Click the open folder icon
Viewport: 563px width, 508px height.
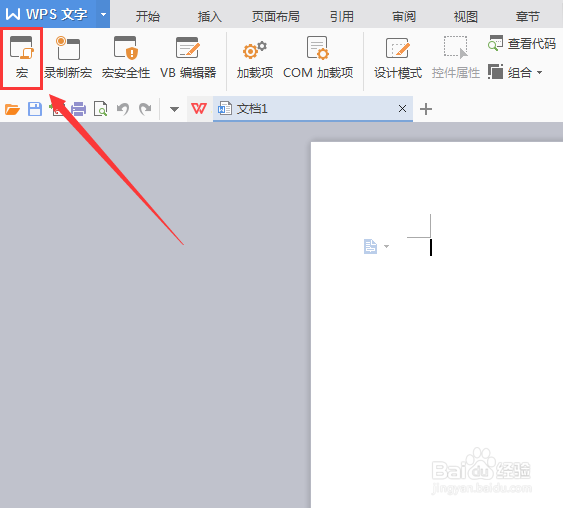[12, 109]
